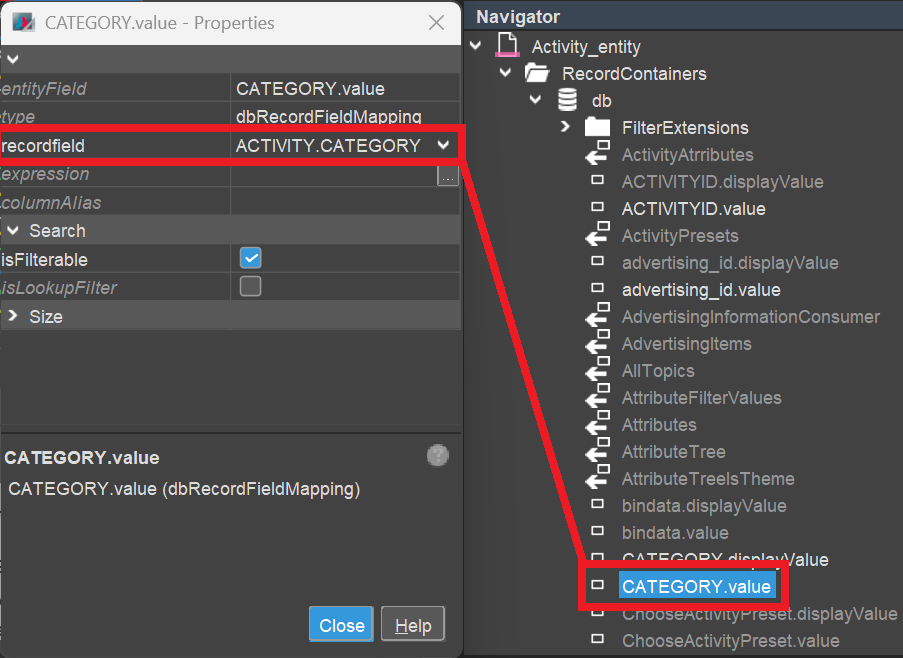
Task: Click the ActivityAtrributes consumer arrow icon
Action: 597,154
